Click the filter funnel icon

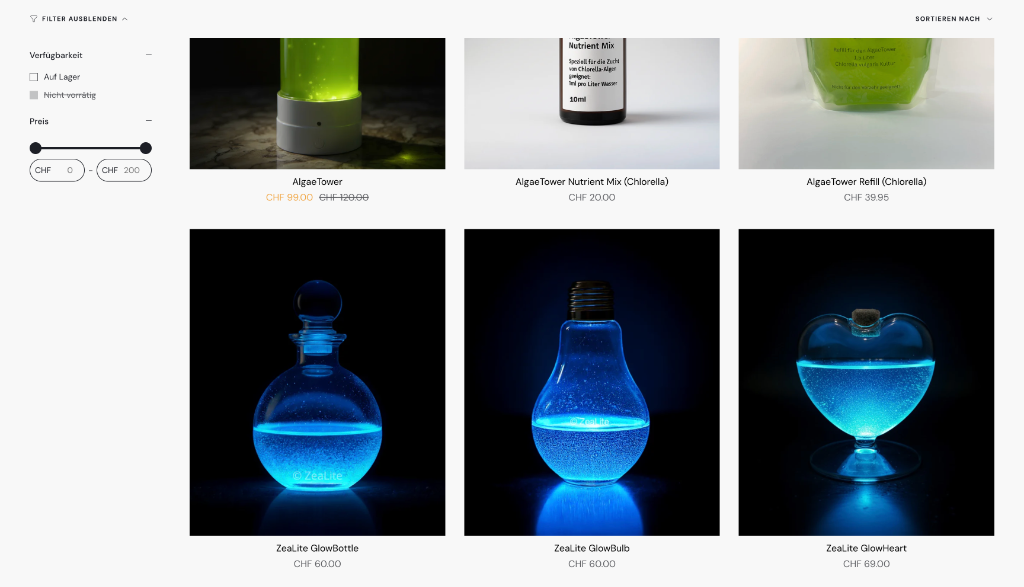33,19
